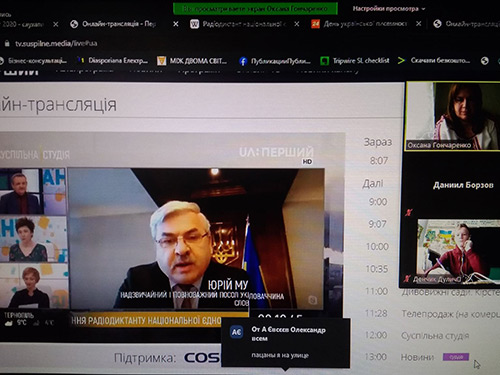Select the 12:00 Суспільна студія schedule entry

pos(417,335)
